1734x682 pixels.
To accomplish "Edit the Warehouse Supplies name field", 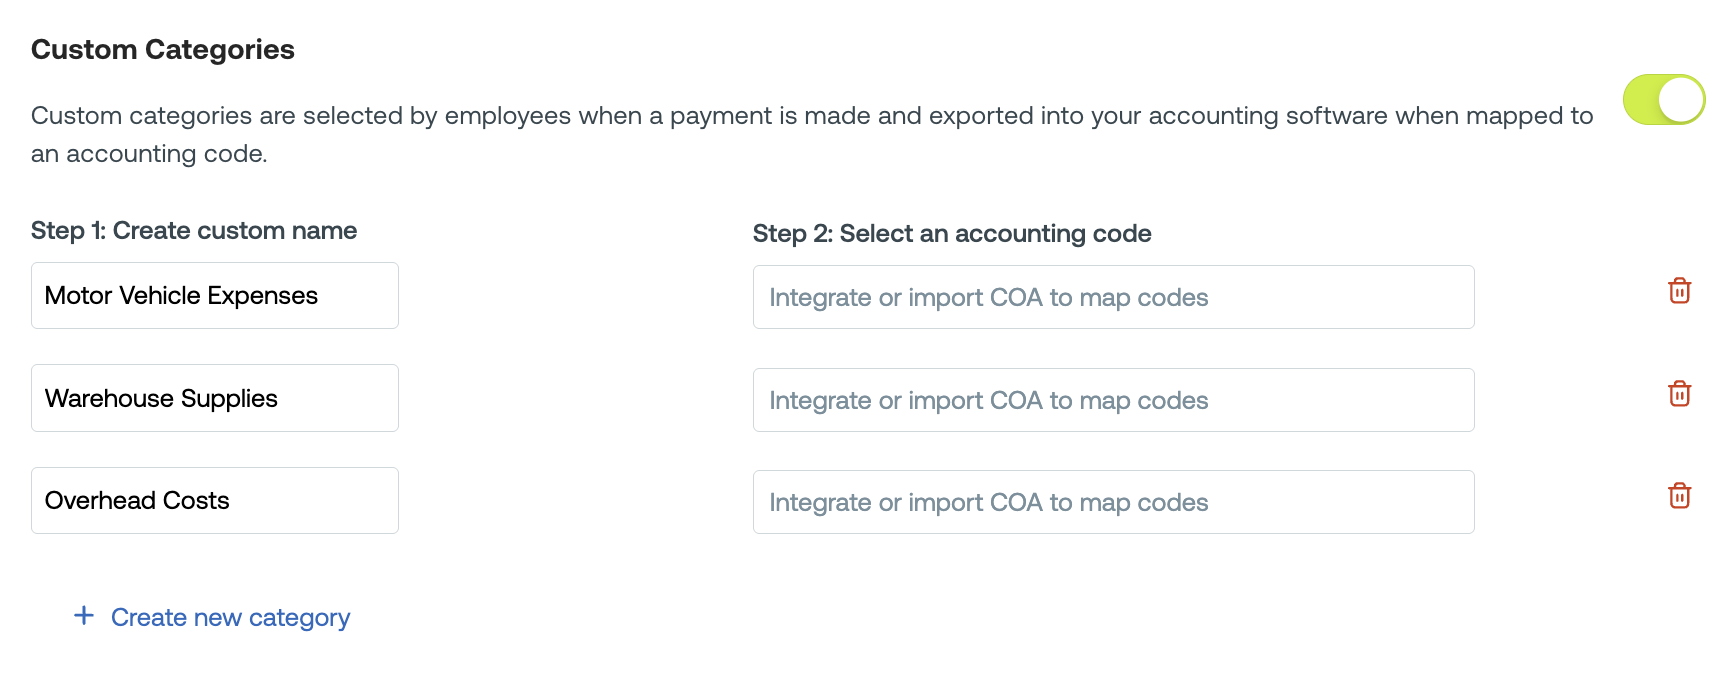I will coord(215,398).
